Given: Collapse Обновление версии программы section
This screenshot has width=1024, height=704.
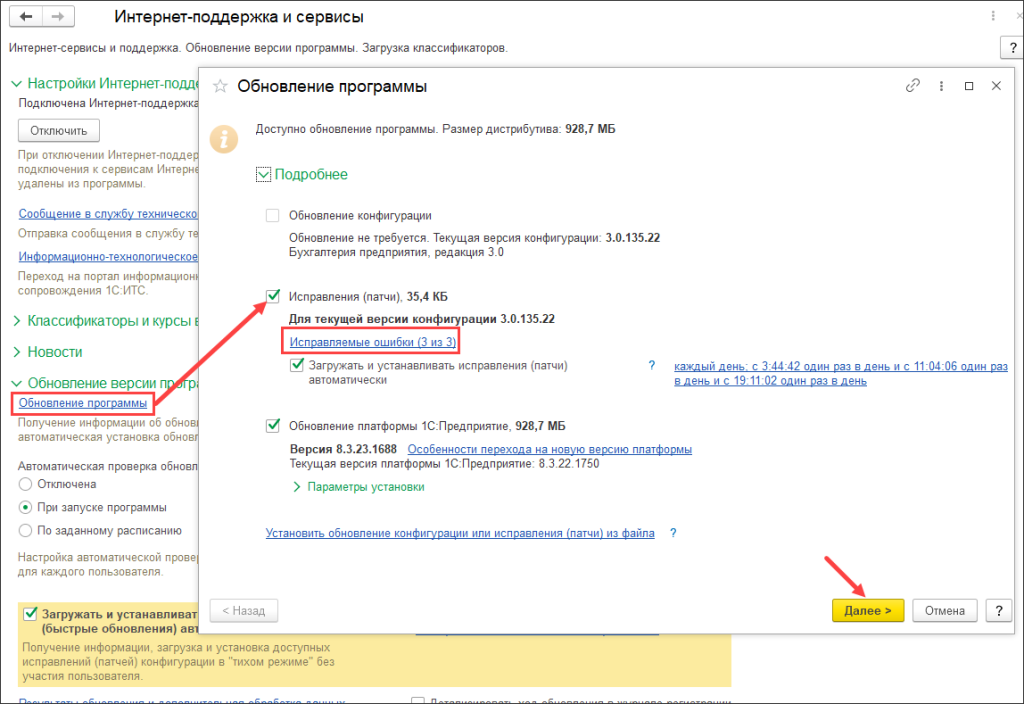Looking at the screenshot, I should (106, 383).
